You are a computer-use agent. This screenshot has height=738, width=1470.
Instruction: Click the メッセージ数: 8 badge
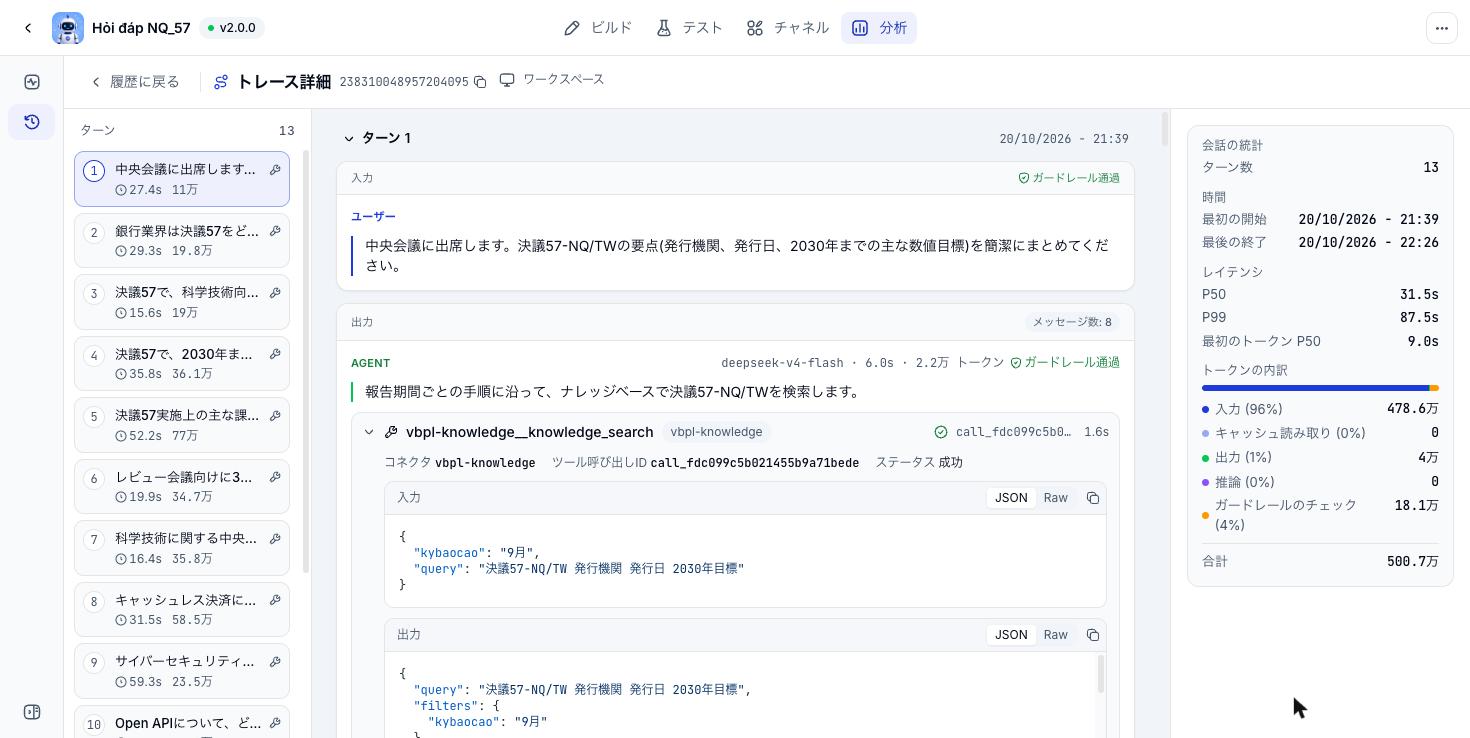pyautogui.click(x=1072, y=322)
